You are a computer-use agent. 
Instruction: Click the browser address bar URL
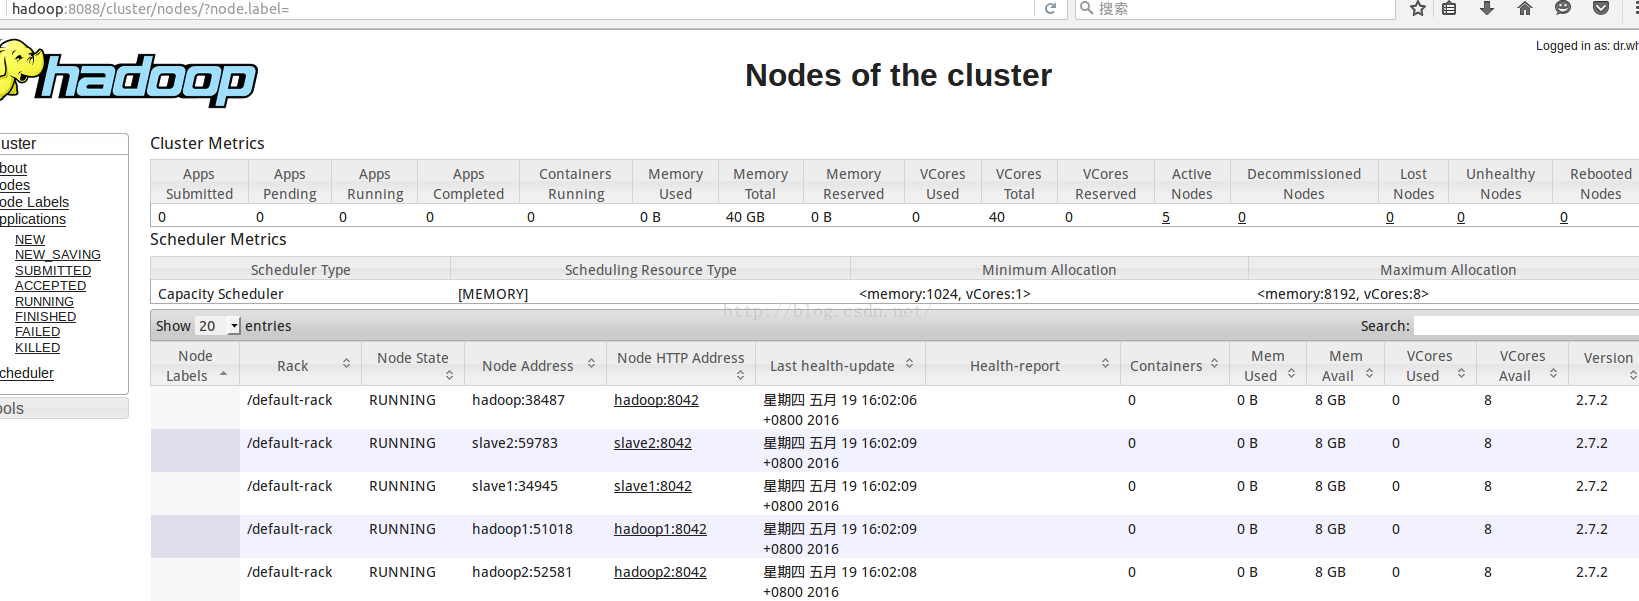point(150,9)
